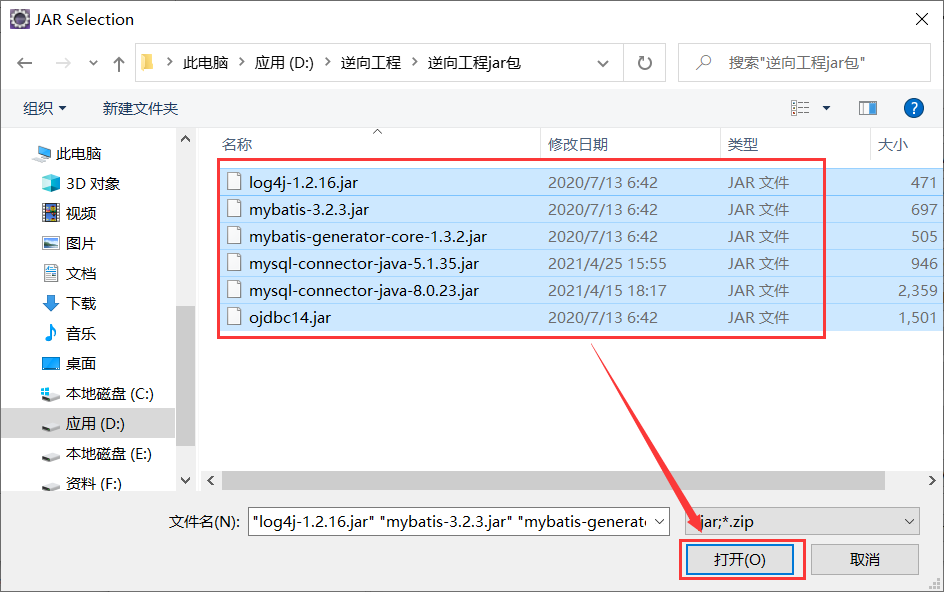Open 图片 folder in the sidebar
This screenshot has width=944, height=592.
pos(81,243)
